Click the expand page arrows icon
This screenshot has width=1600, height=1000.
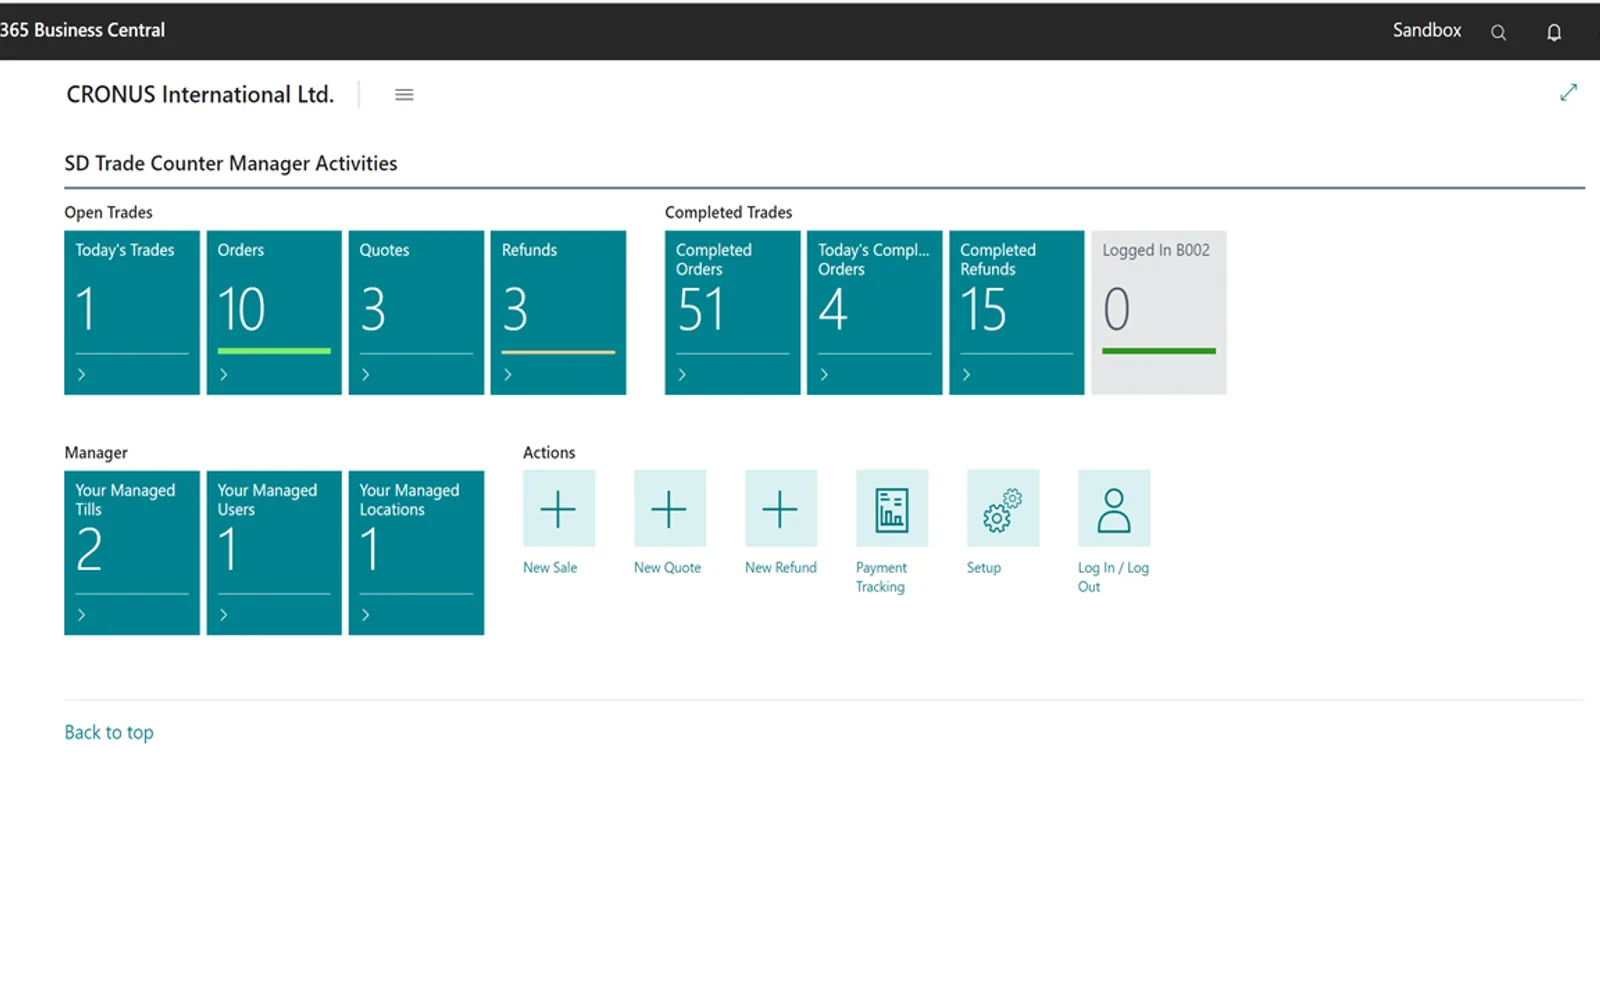(x=1568, y=92)
